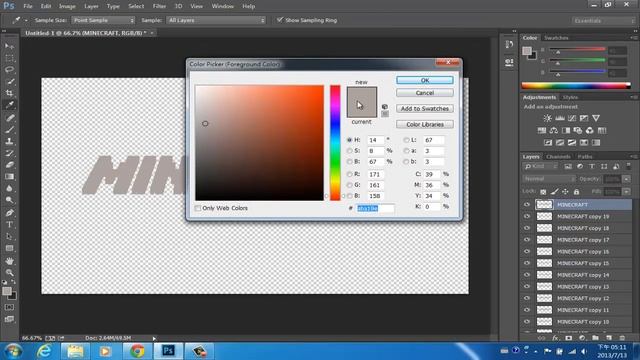Select the History Brush tool

(9, 153)
